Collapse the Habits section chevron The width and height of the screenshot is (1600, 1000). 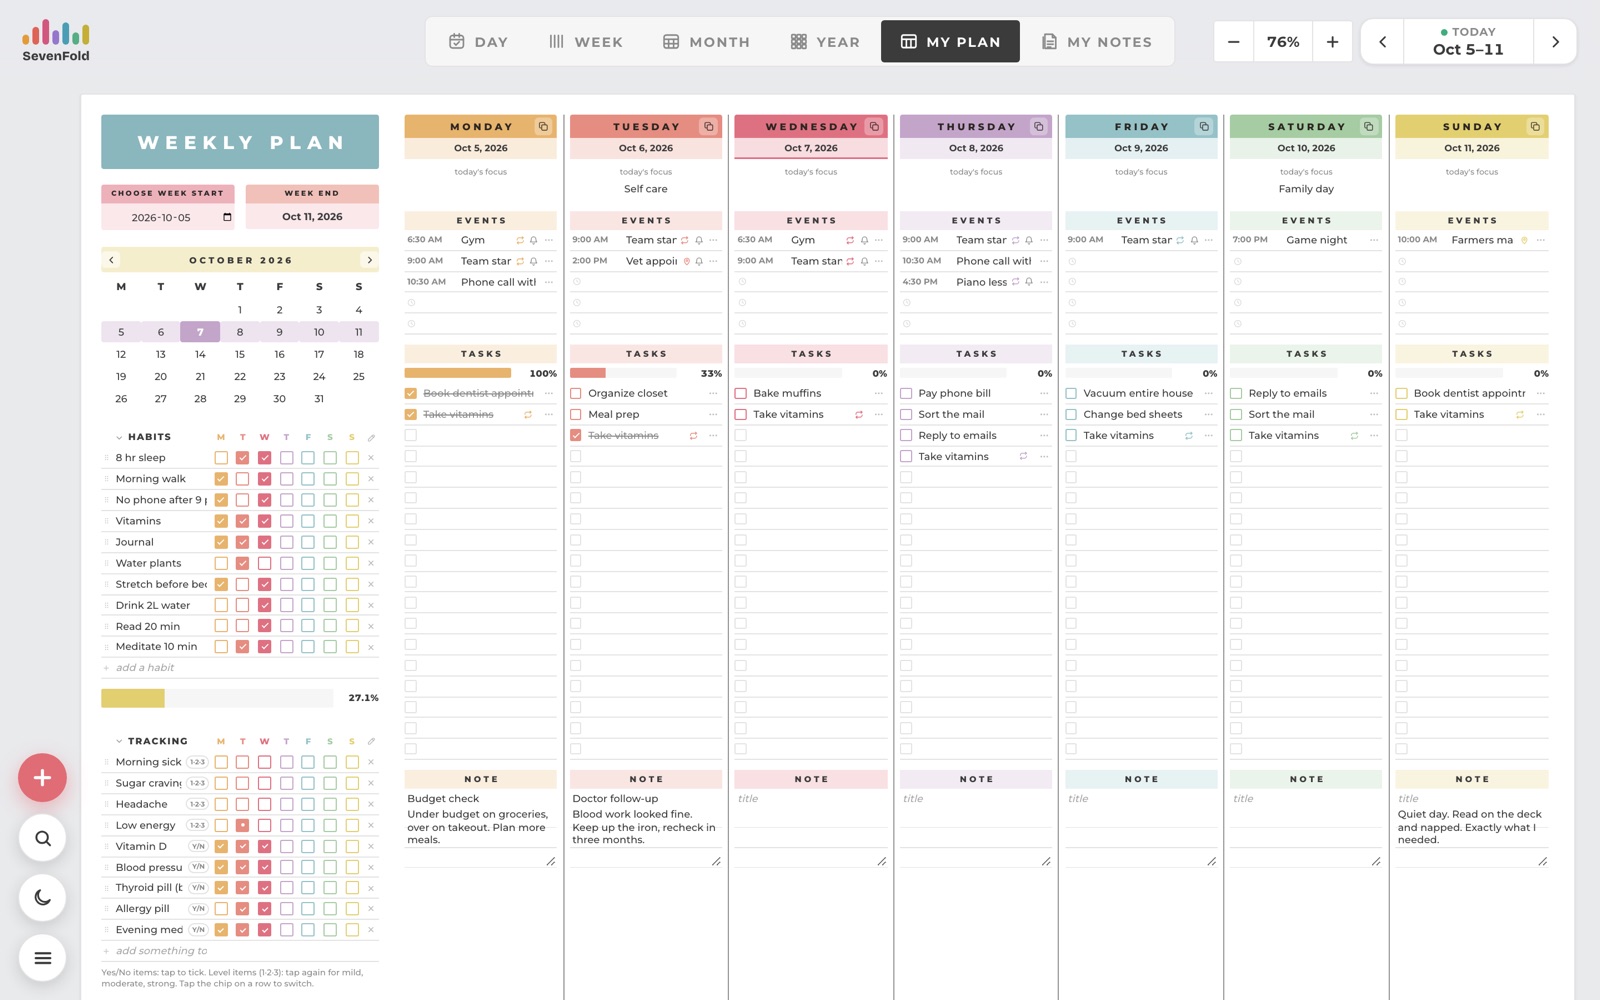(119, 437)
